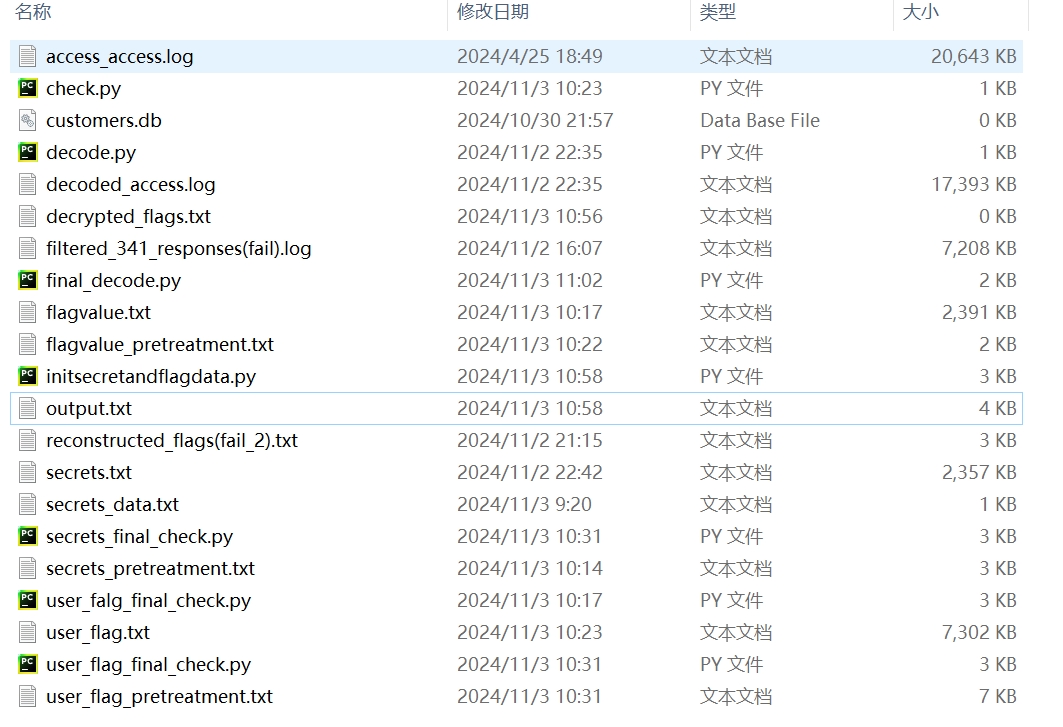Click the user_flag_pretreatment.txt file icon
Screen dimensions: 1063x727
[x=27, y=696]
